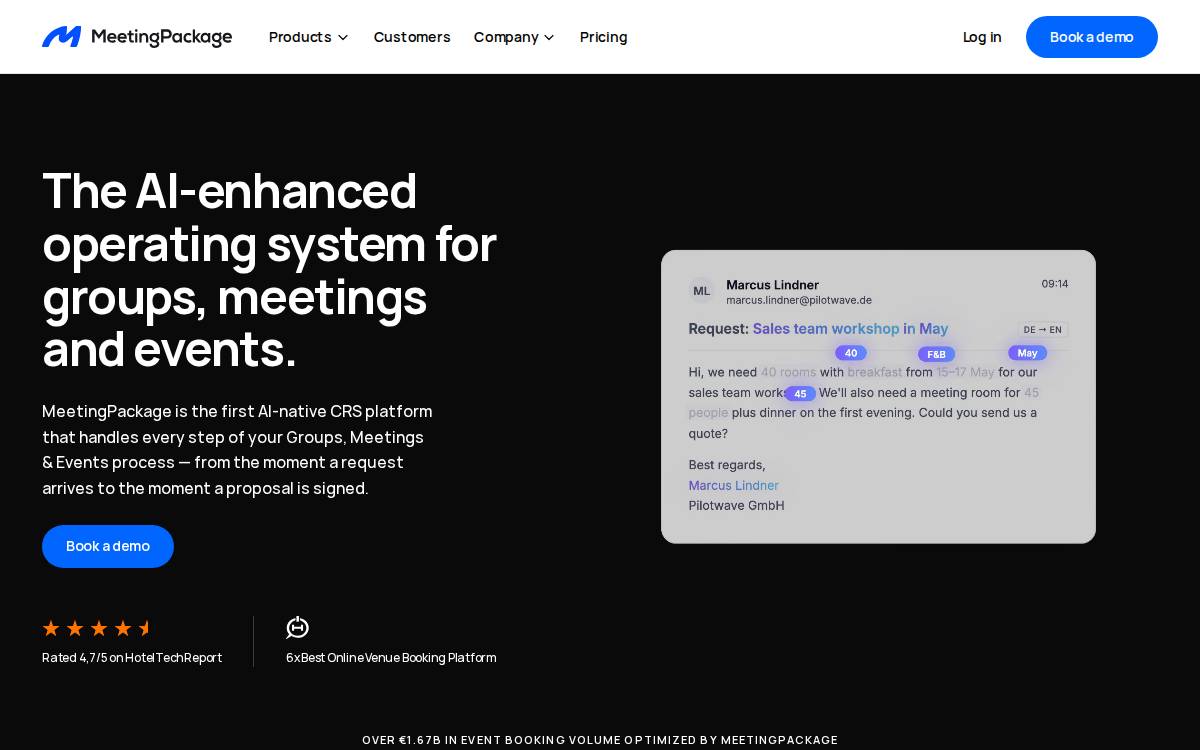
Task: Click the 6x Best Online Venue Booking Platform text
Action: point(391,658)
